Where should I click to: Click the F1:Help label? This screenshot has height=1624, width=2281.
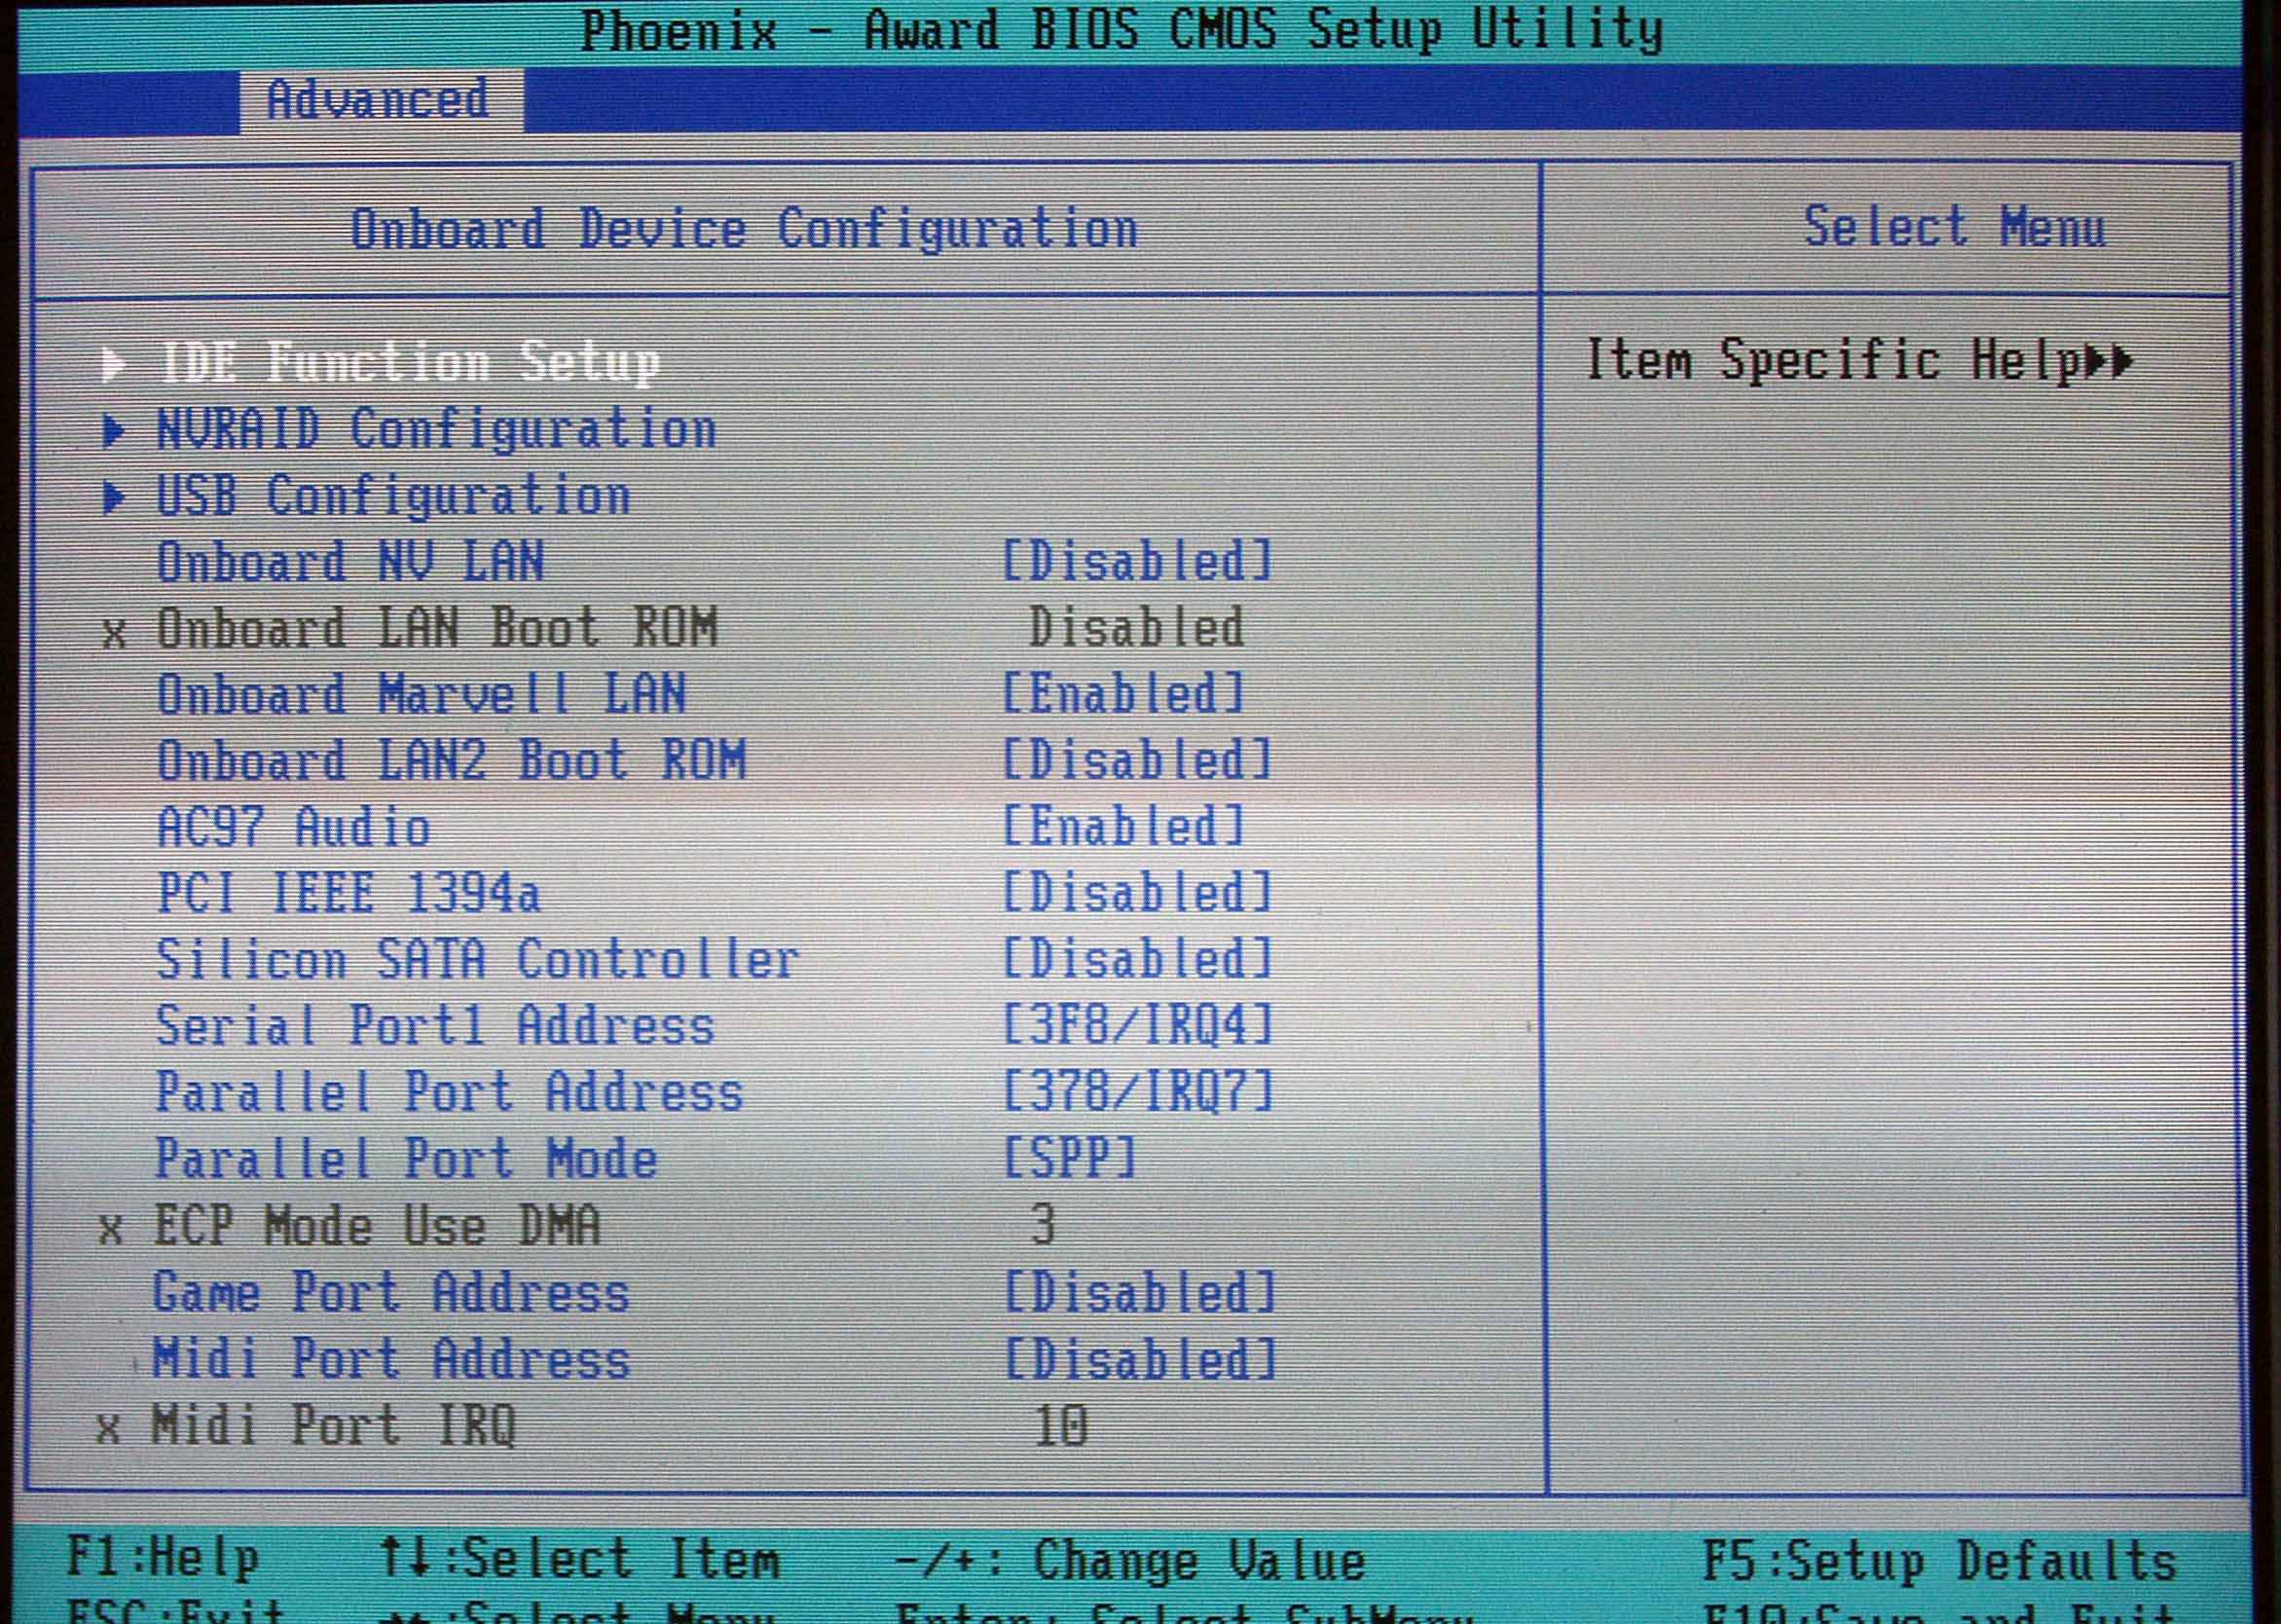coord(163,1557)
